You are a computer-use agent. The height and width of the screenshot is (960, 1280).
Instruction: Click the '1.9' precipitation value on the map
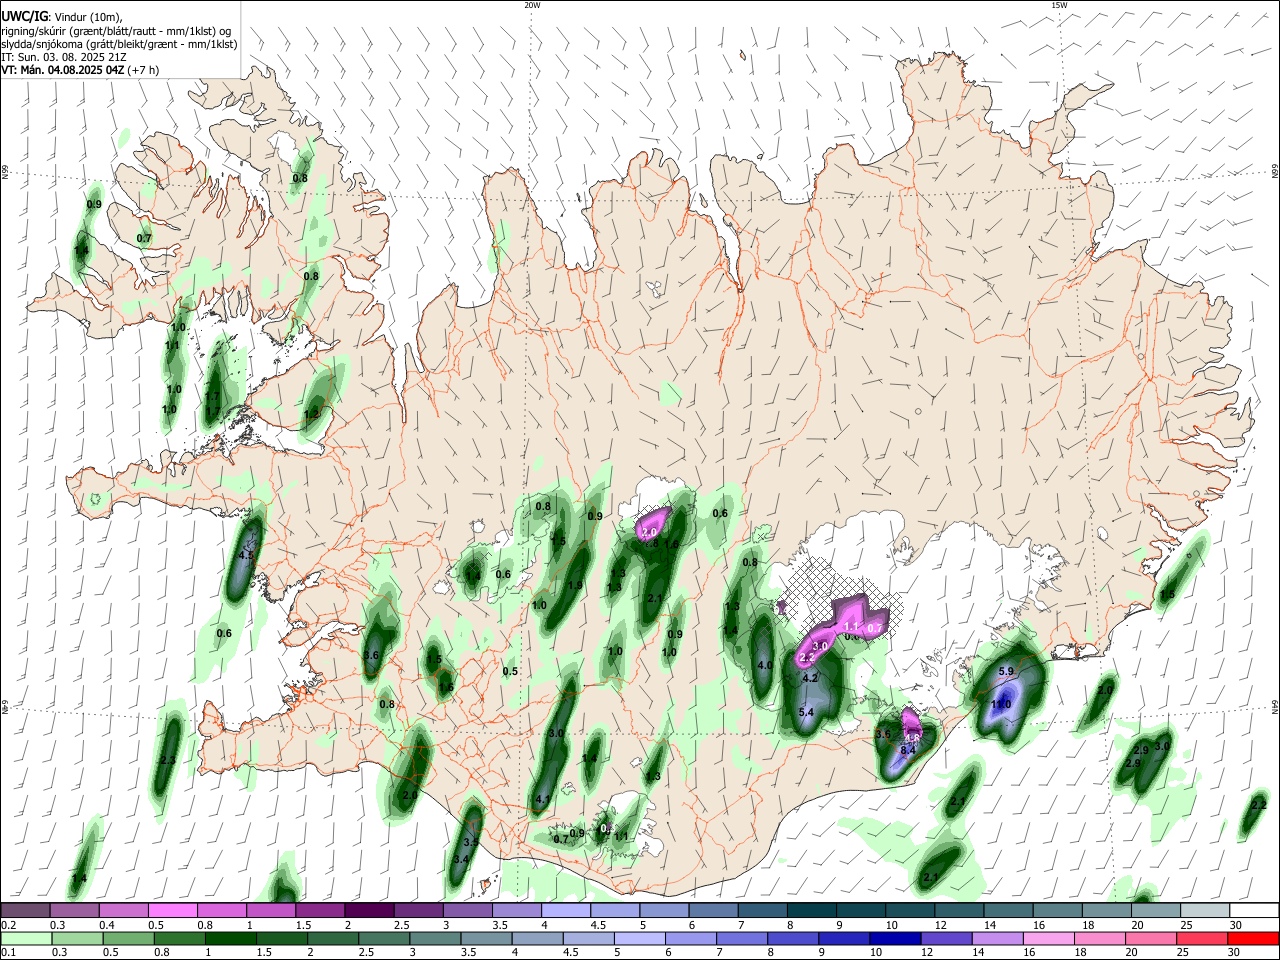point(575,586)
